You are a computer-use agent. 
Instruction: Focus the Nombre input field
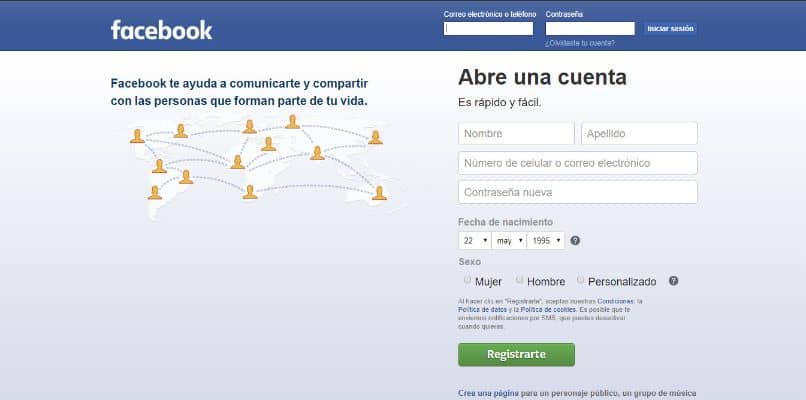pyautogui.click(x=516, y=133)
